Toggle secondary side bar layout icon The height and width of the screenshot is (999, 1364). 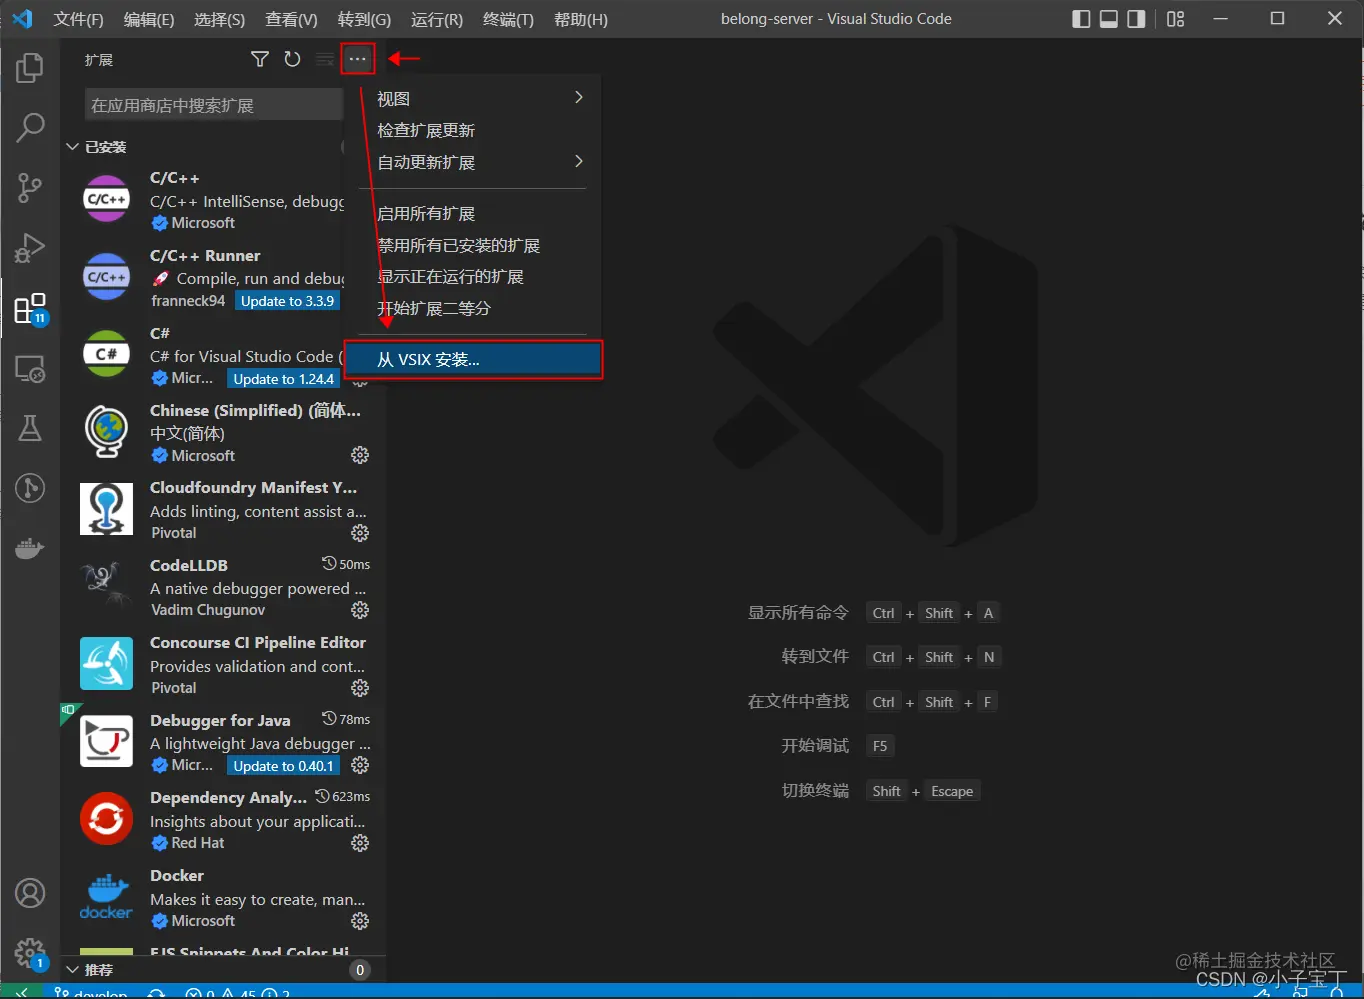tap(1136, 19)
